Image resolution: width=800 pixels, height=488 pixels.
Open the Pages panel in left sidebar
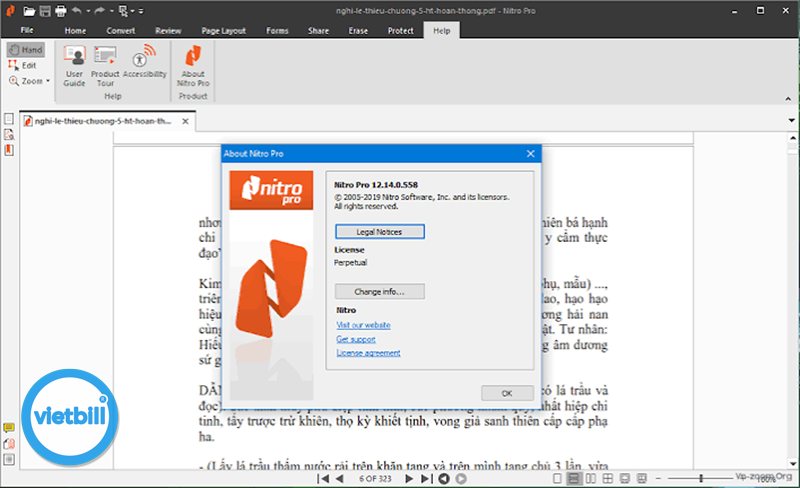9,119
